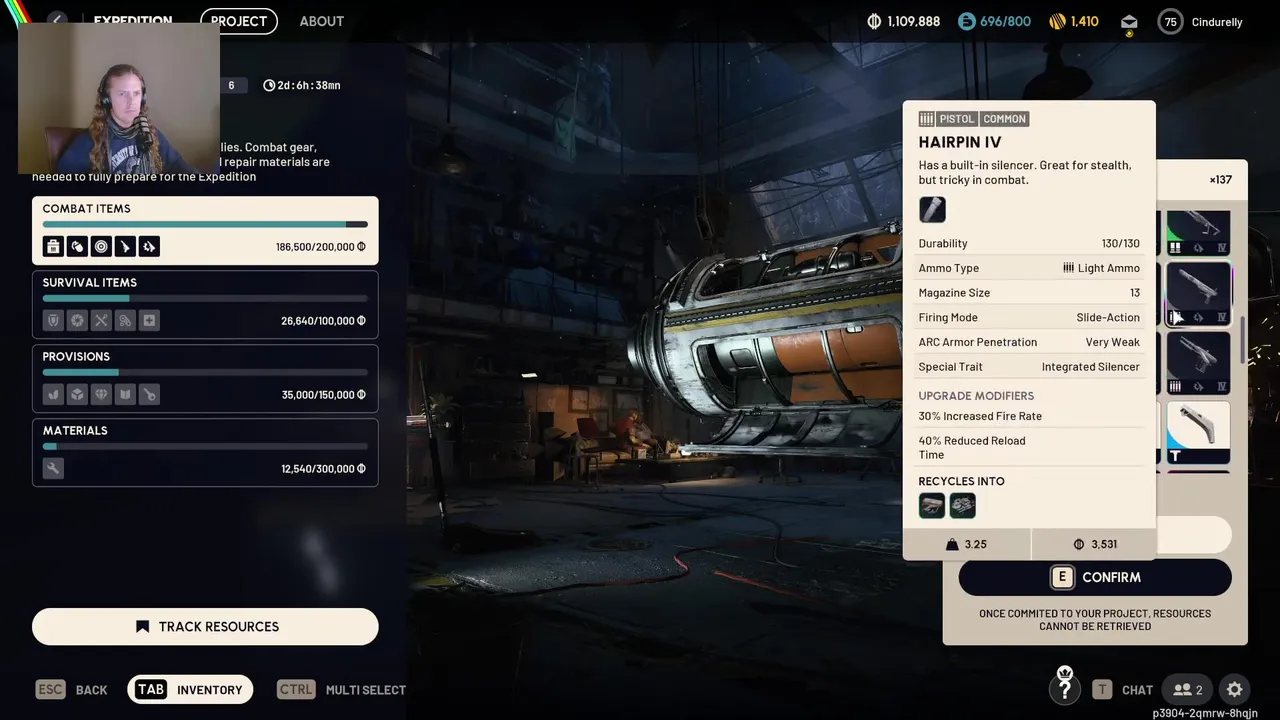Click the COMMON rarity tag
The height and width of the screenshot is (720, 1280).
1005,119
